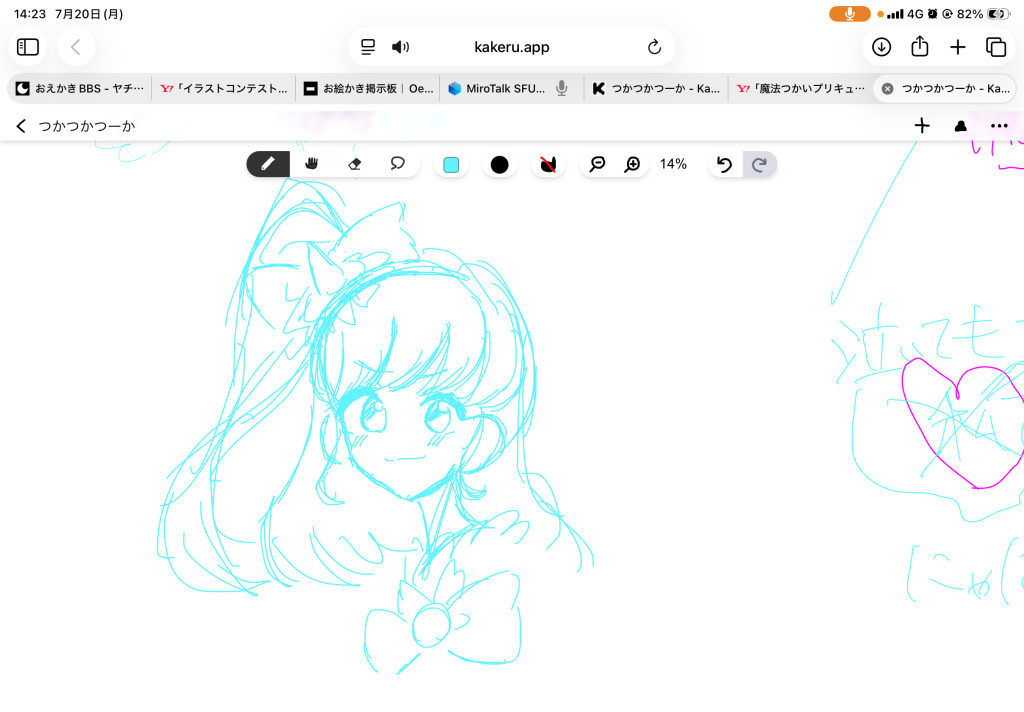Switch to the 魔法つかいプリキュア tab
The height and width of the screenshot is (712, 1024).
tap(801, 89)
